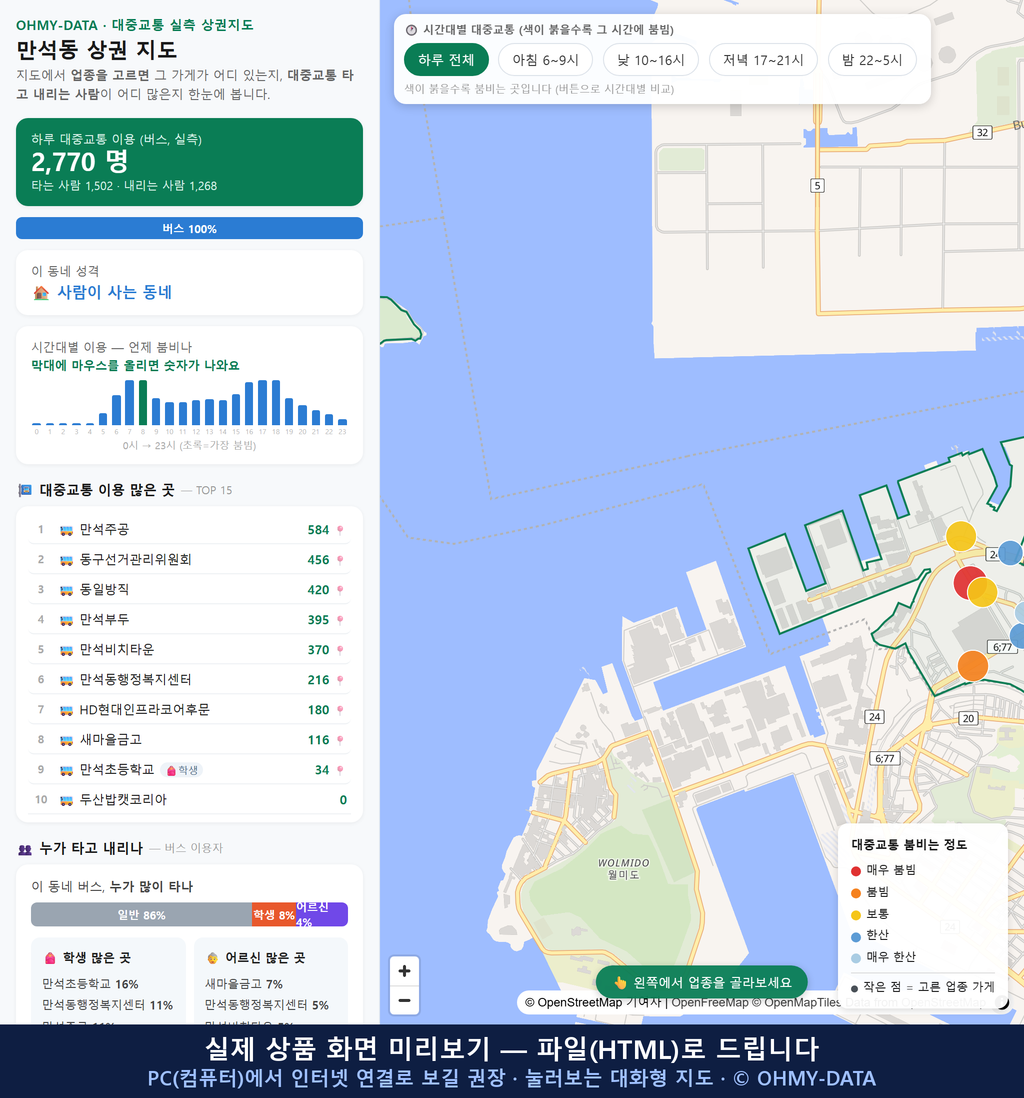Viewport: 1024px width, 1098px height.
Task: Click the light blue 매우 한산 legend swatch
Action: [855, 959]
